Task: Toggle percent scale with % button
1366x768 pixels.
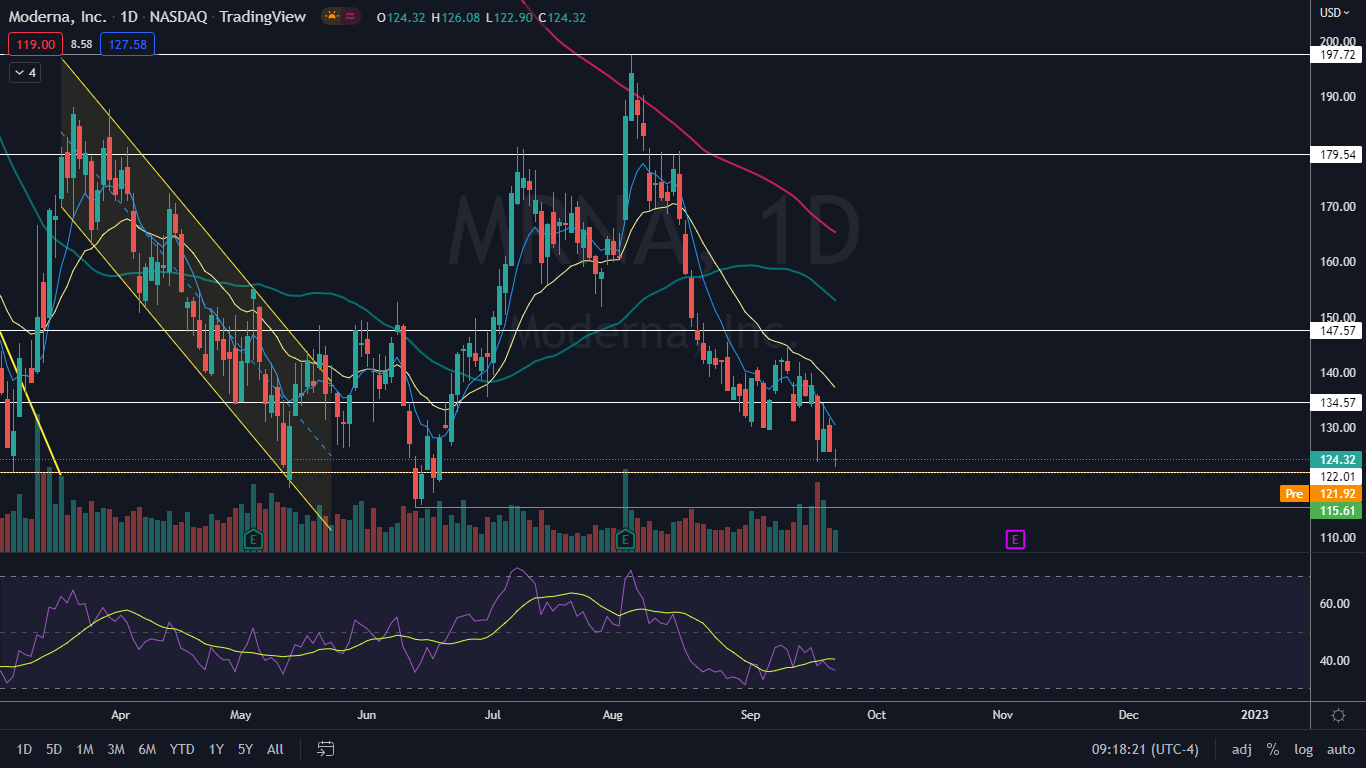Action: [1273, 749]
